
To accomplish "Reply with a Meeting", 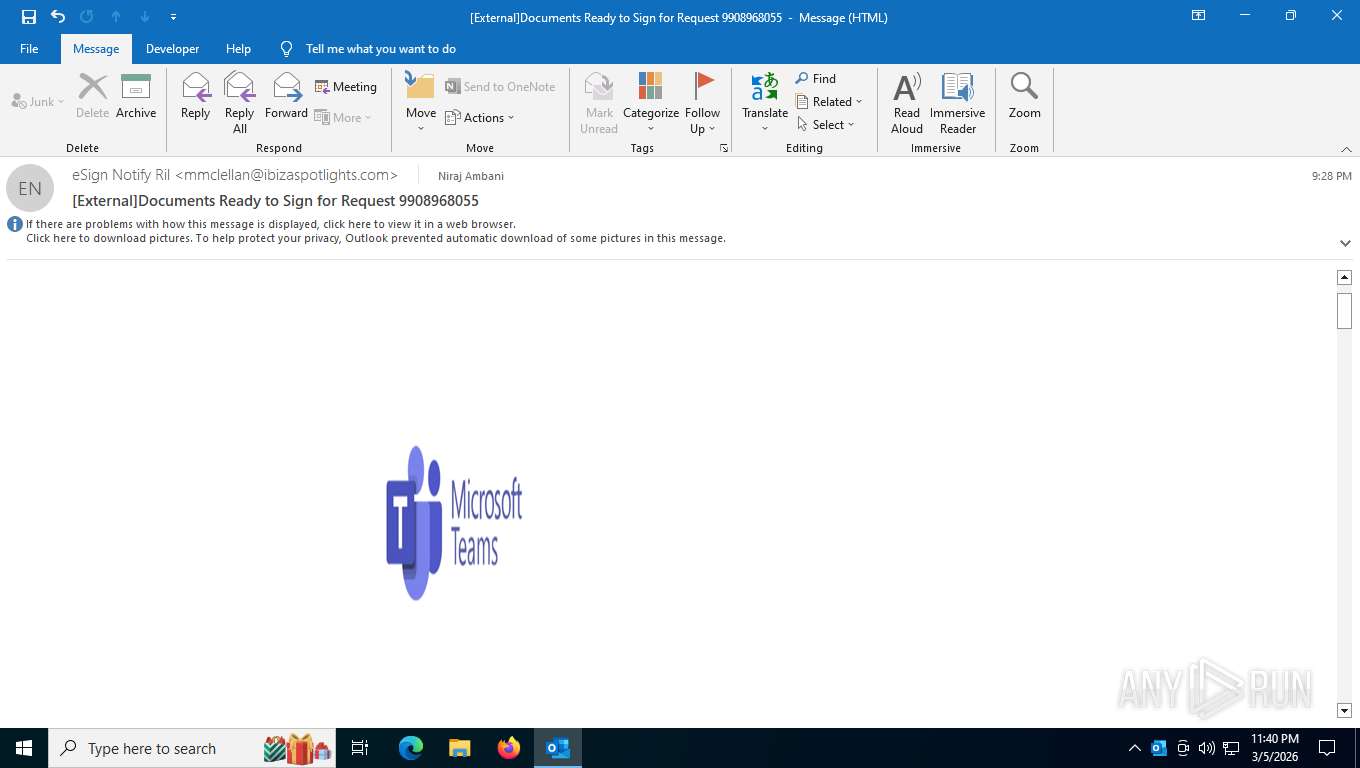I will (346, 87).
